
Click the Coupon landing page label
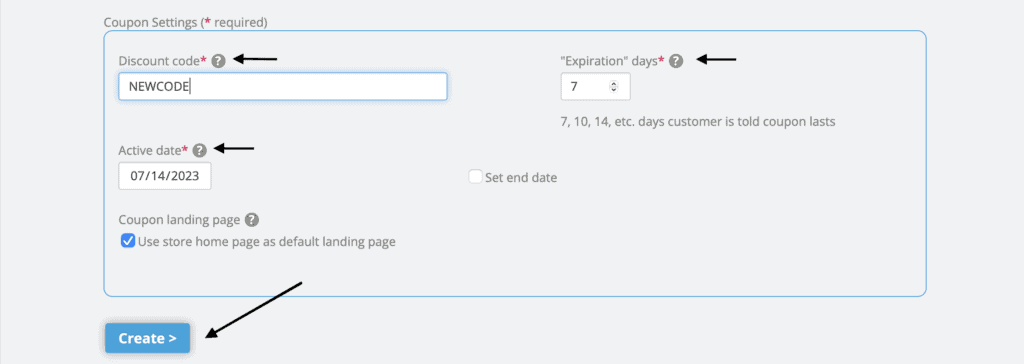pyautogui.click(x=180, y=220)
